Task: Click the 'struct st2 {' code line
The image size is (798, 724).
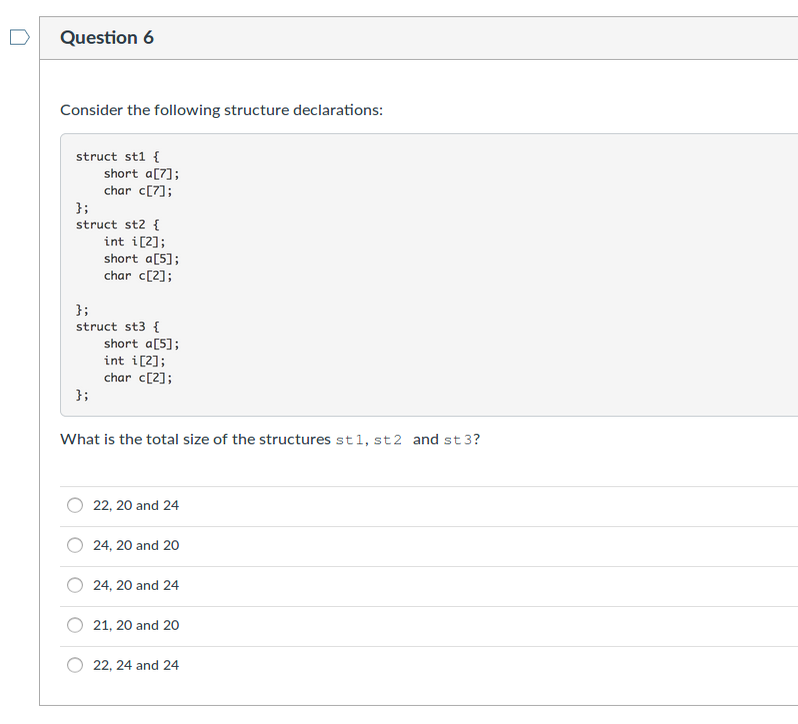Action: pyautogui.click(x=118, y=225)
